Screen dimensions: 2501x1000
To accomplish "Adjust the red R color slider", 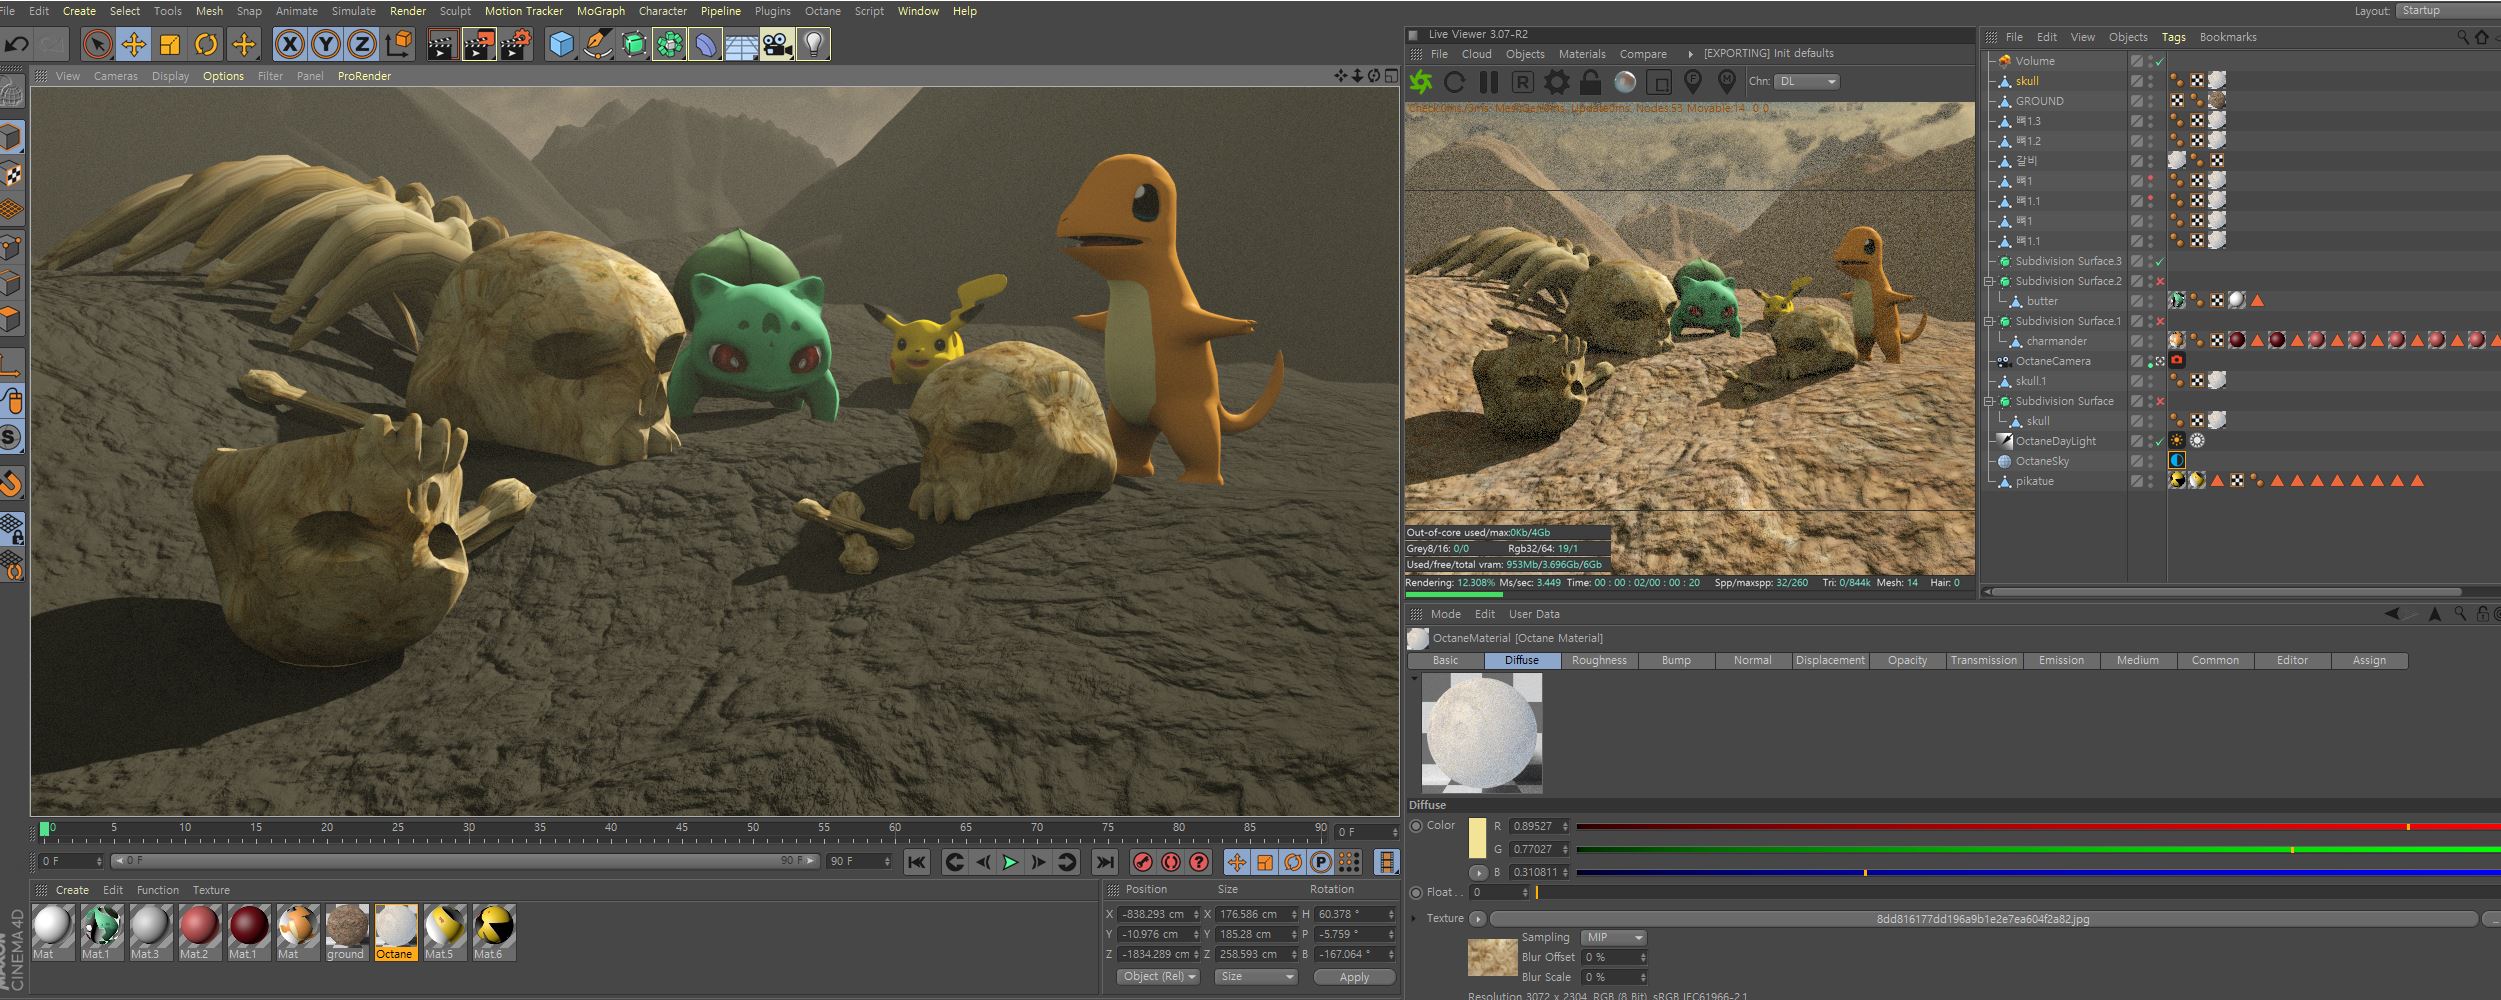I will click(2038, 827).
